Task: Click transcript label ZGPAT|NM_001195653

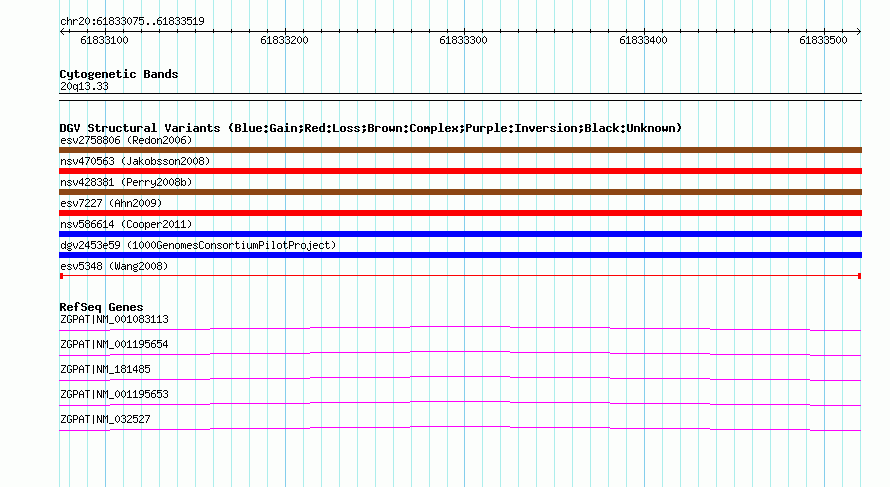Action: tap(114, 394)
